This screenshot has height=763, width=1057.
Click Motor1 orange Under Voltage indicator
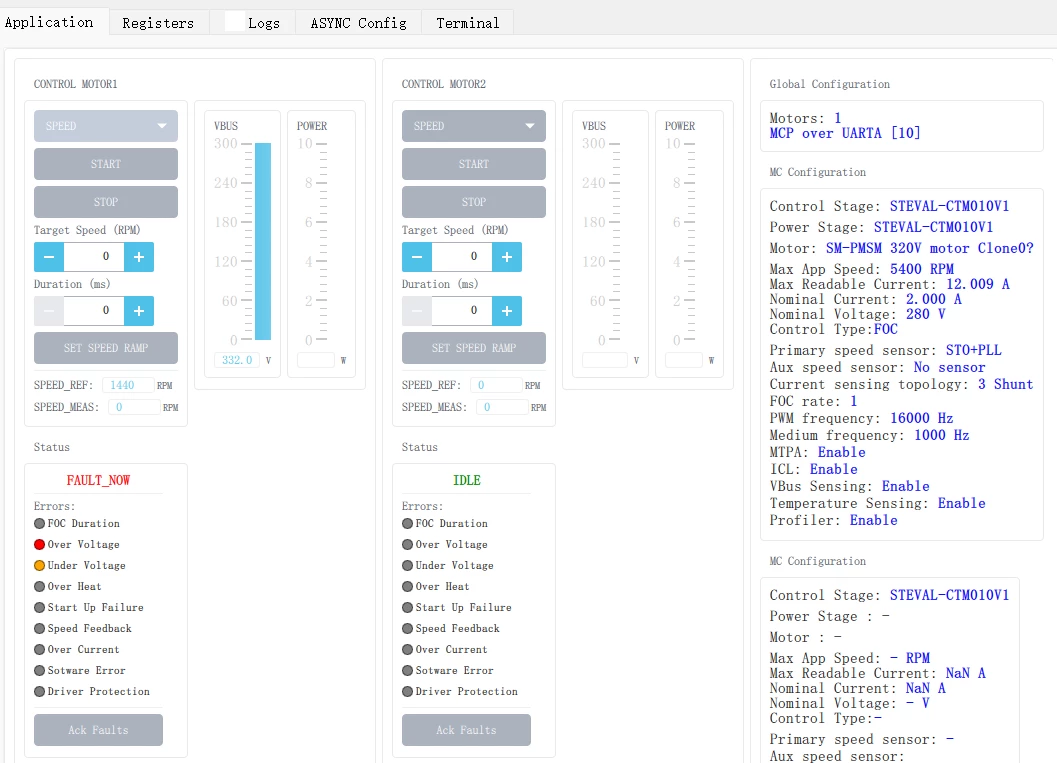[x=40, y=566]
